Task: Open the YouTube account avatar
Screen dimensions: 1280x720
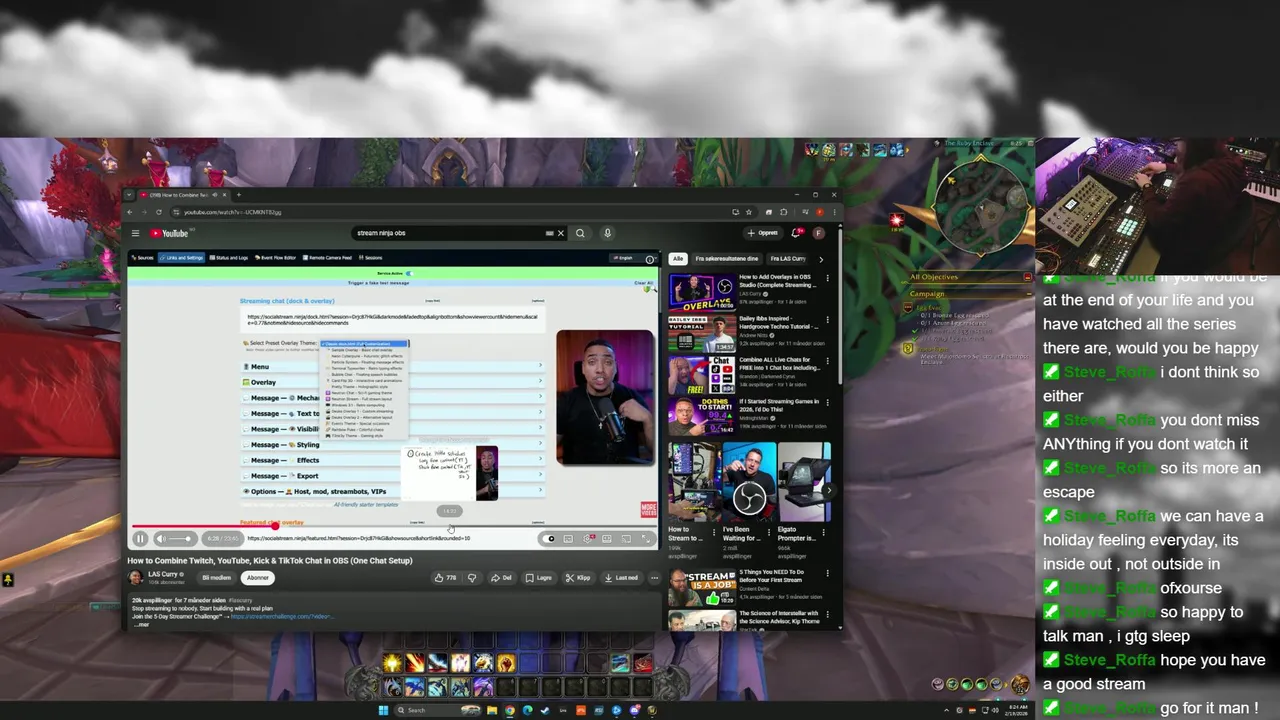Action: pos(818,233)
